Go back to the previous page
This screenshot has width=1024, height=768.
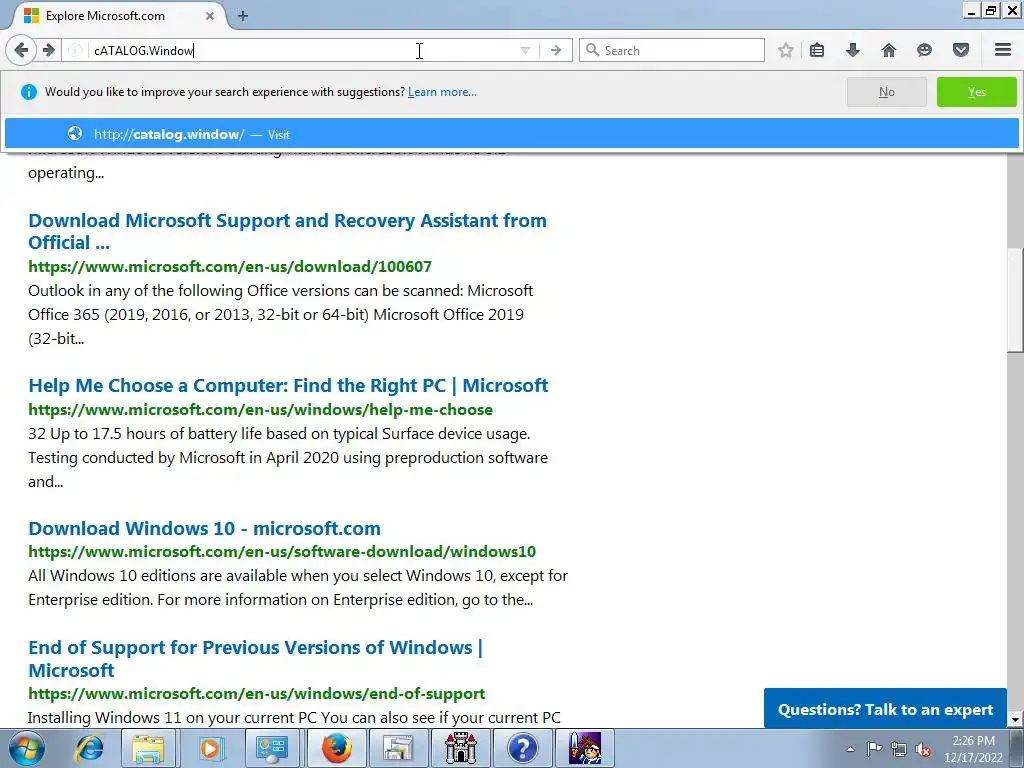pos(21,50)
